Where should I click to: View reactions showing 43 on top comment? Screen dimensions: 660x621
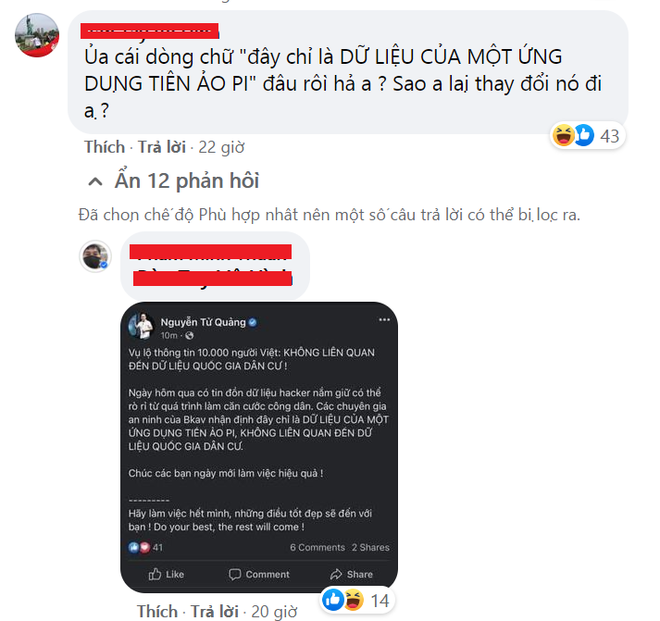coord(587,136)
